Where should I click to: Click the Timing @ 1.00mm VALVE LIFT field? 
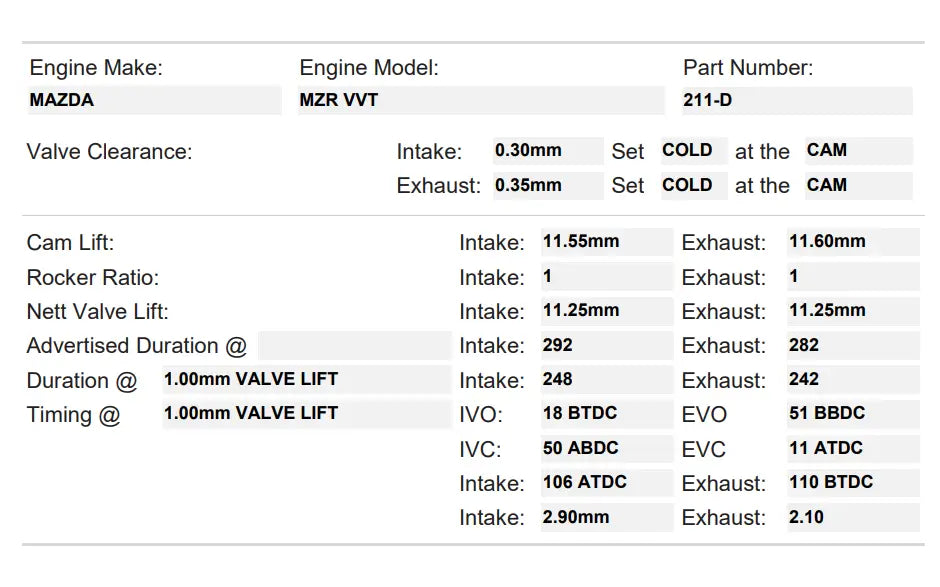point(306,414)
